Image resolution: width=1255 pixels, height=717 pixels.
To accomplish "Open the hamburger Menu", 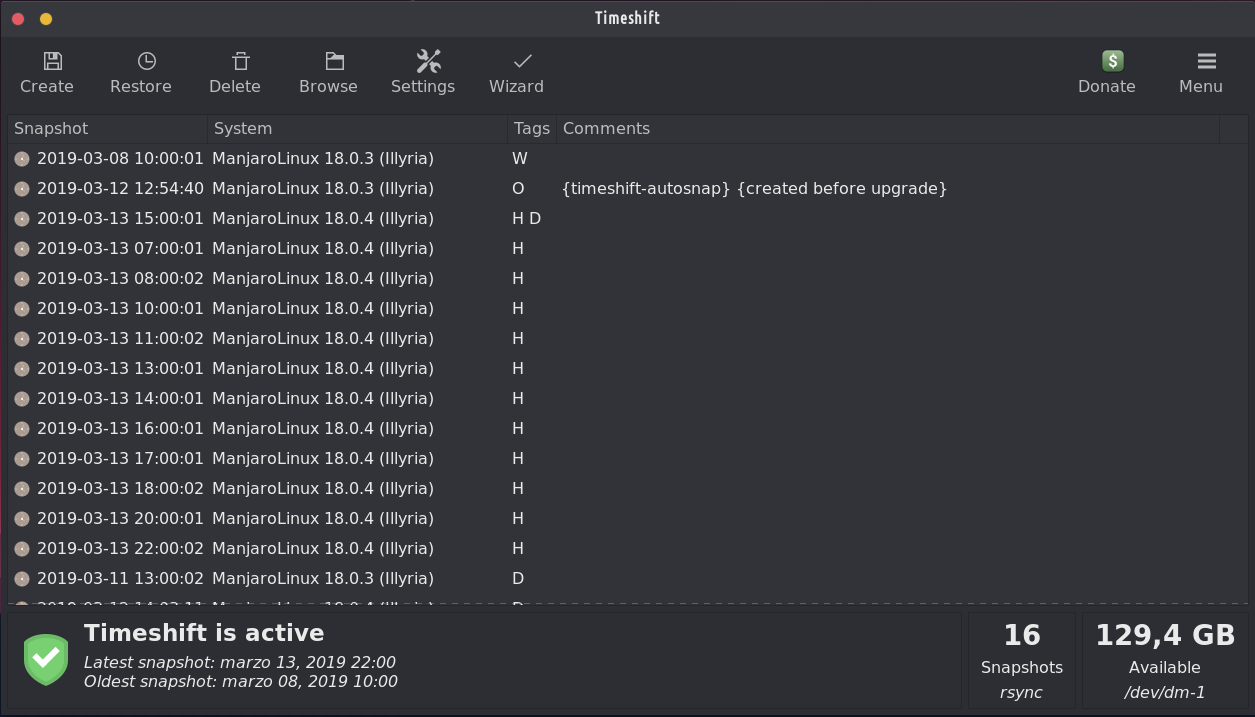I will click(x=1206, y=62).
